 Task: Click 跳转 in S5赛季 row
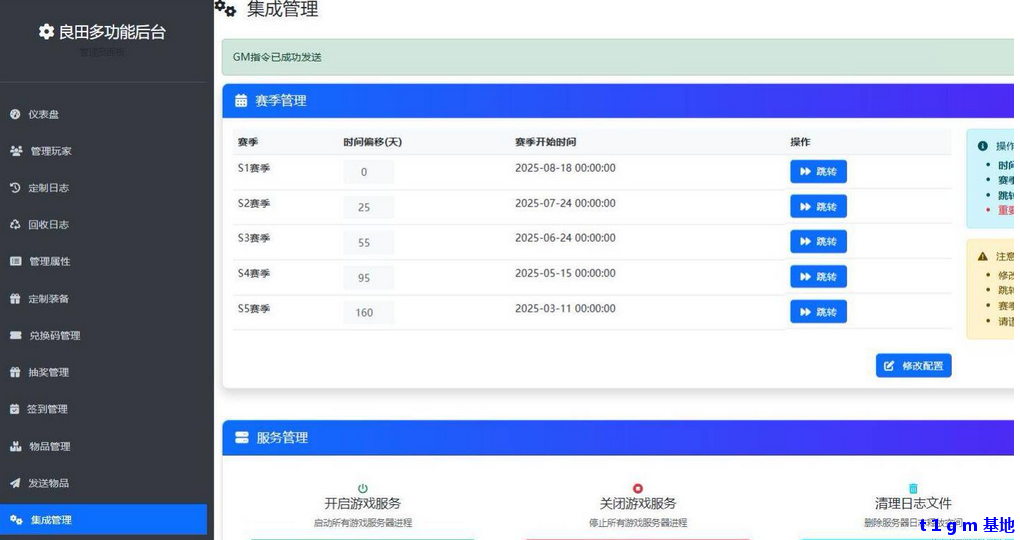pyautogui.click(x=818, y=312)
